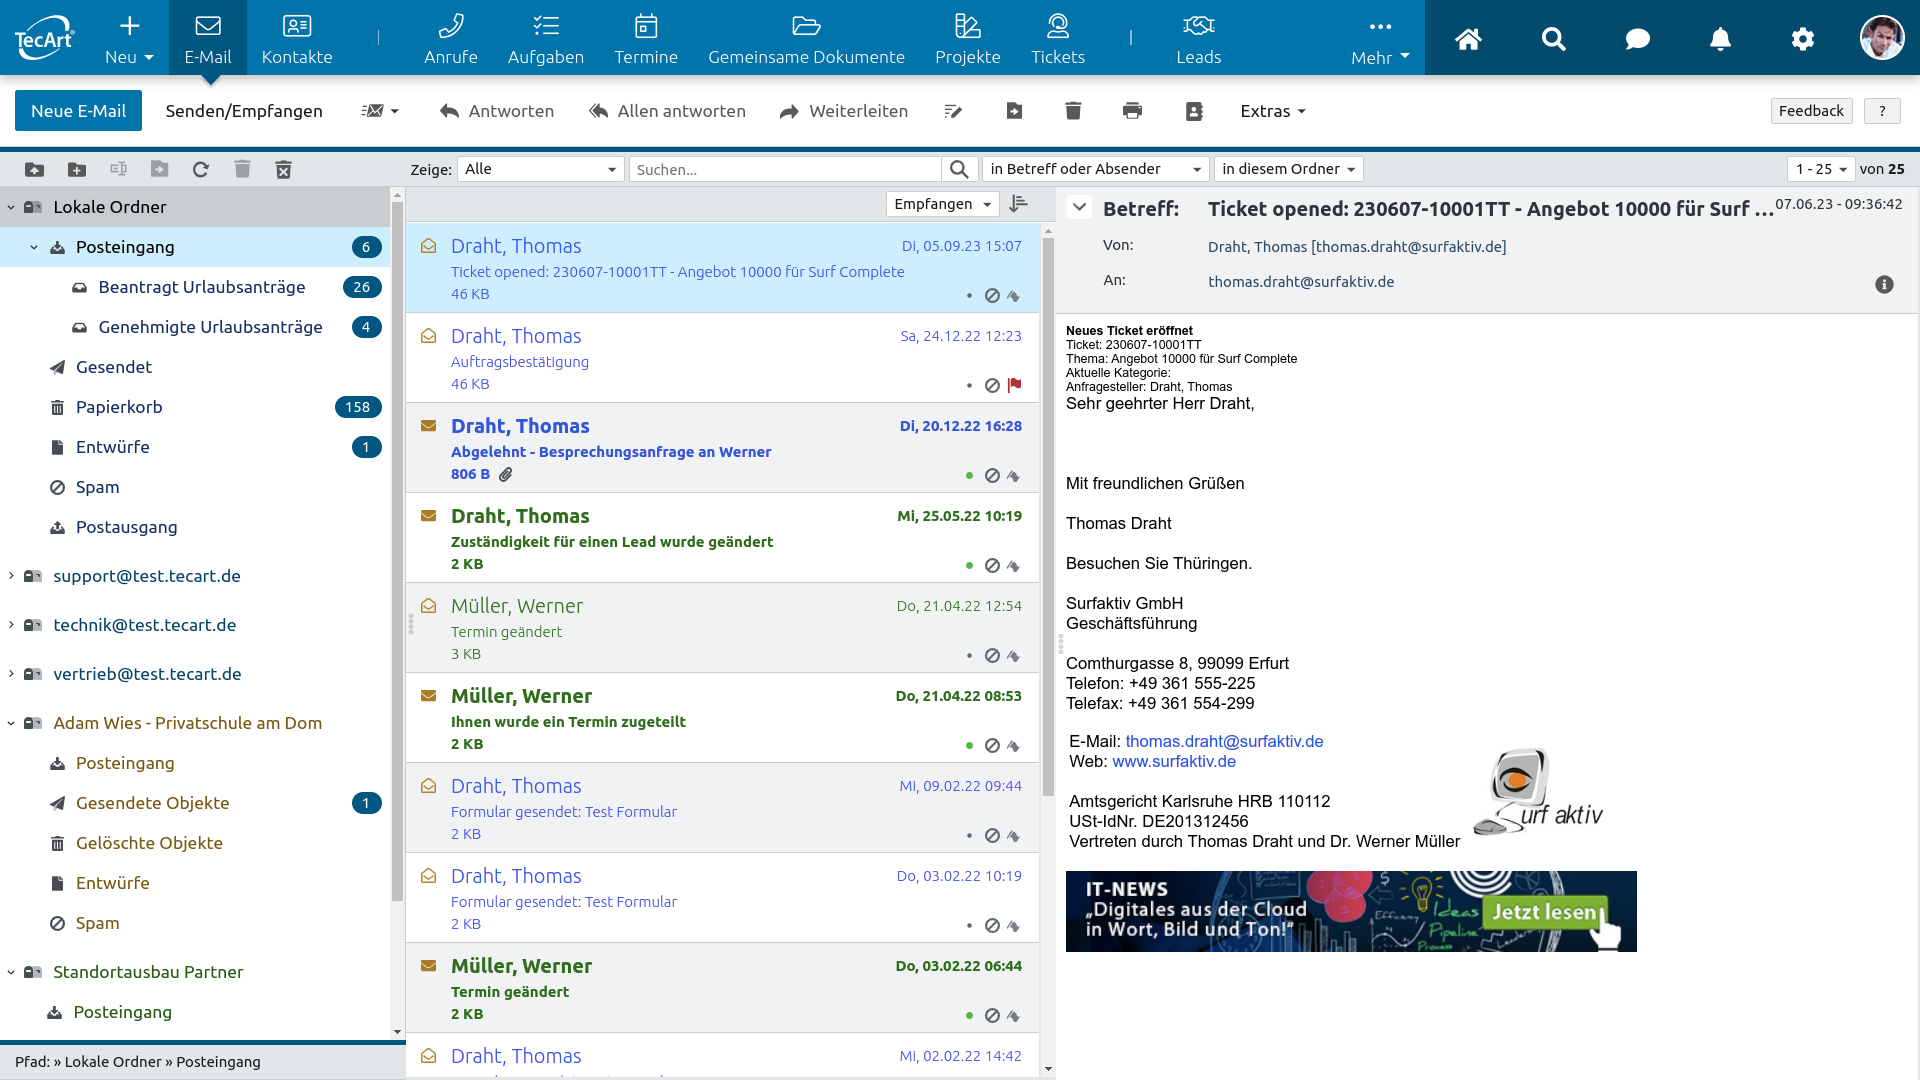Viewport: 1920px width, 1080px height.
Task: Print the opened e-mail
Action: (x=1133, y=111)
